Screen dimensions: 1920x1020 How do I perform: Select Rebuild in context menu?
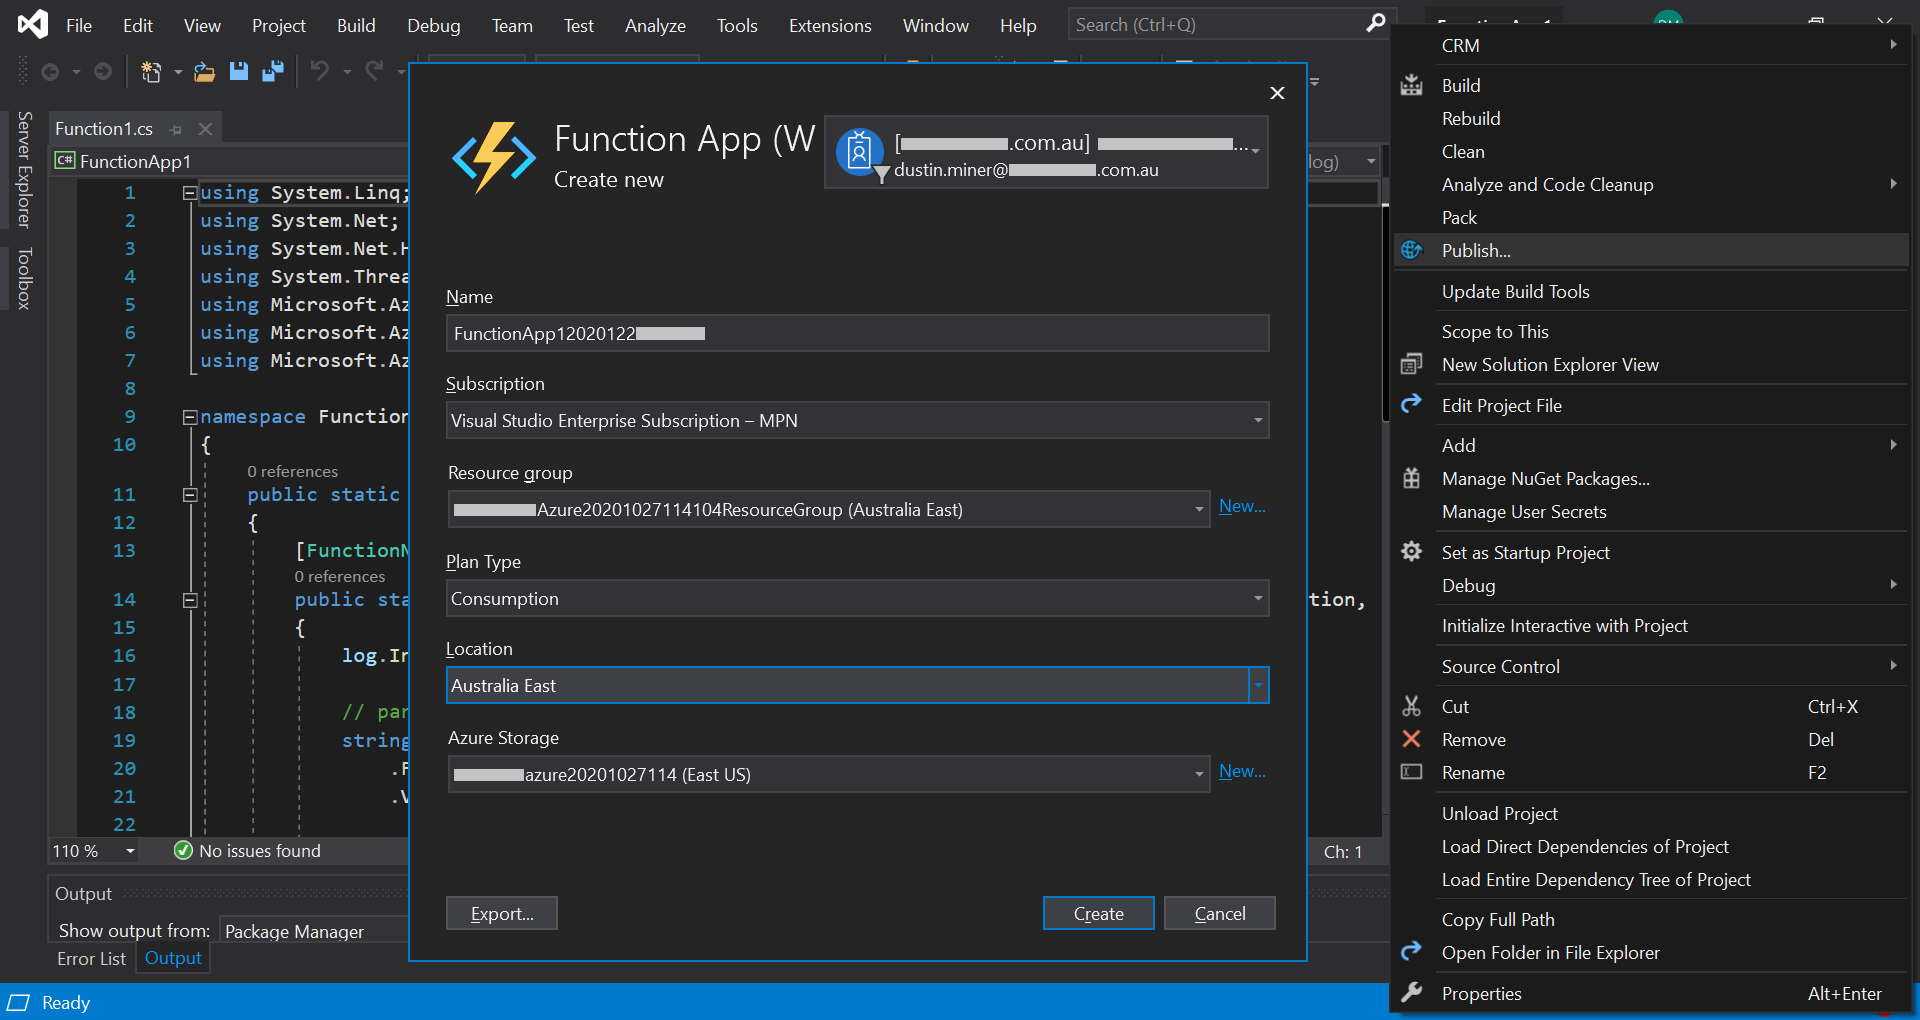[x=1651, y=118]
